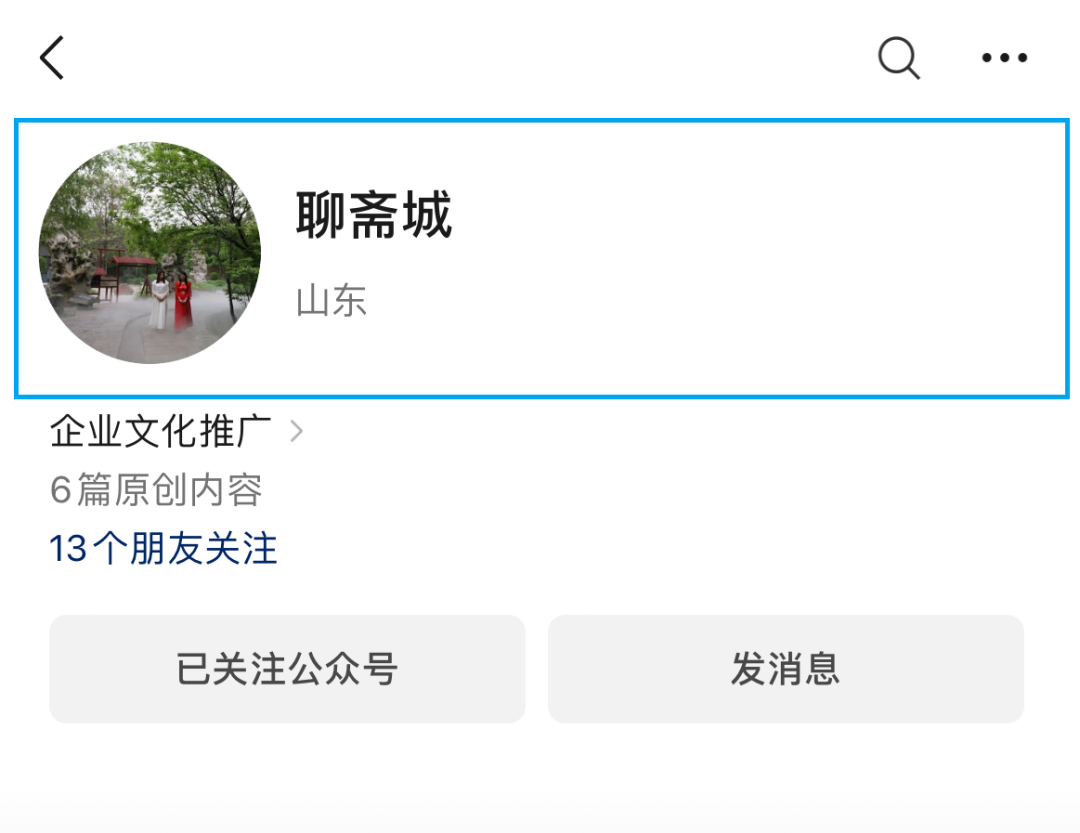1080x833 pixels.
Task: Tap the two women in avatar picture
Action: coord(172,300)
